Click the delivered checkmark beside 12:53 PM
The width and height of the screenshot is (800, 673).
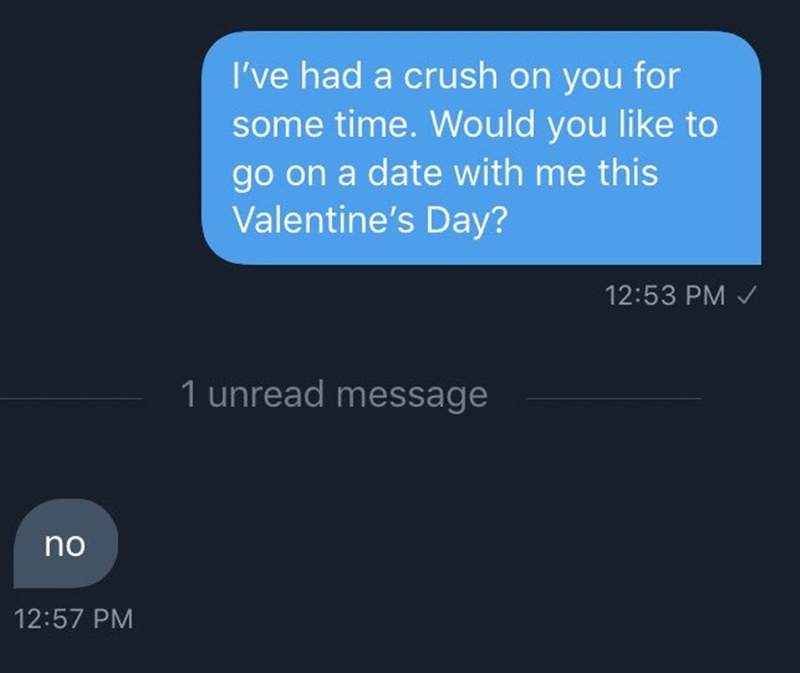tap(747, 295)
